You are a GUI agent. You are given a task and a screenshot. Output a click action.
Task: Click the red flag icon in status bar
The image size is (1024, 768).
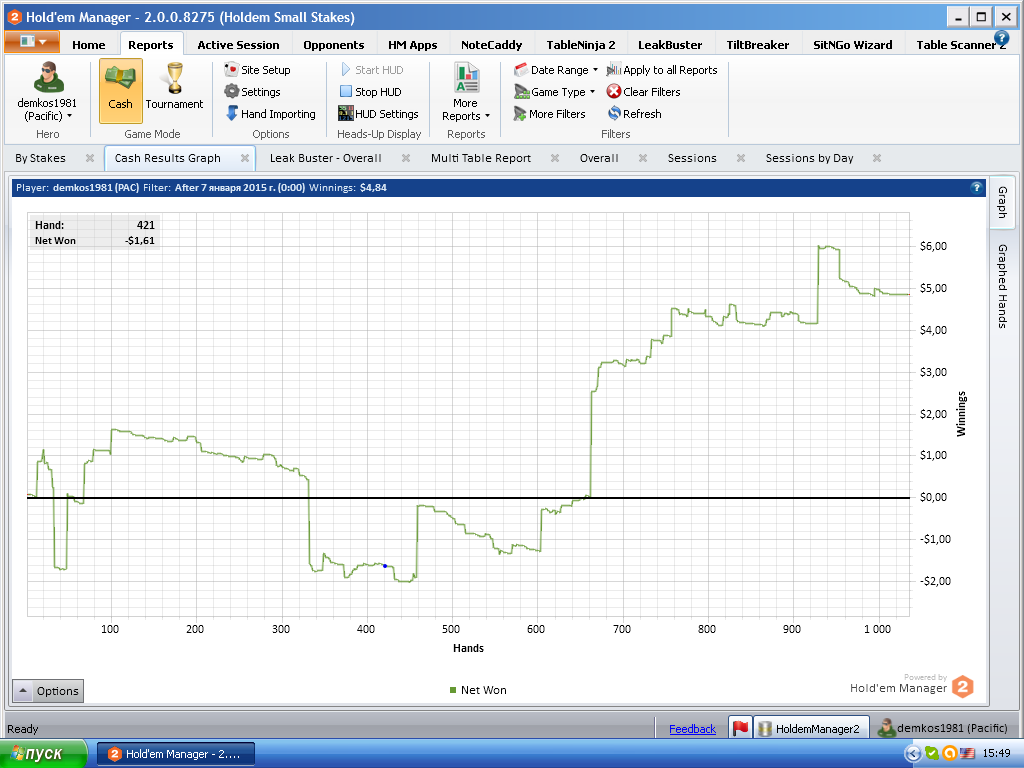[740, 728]
